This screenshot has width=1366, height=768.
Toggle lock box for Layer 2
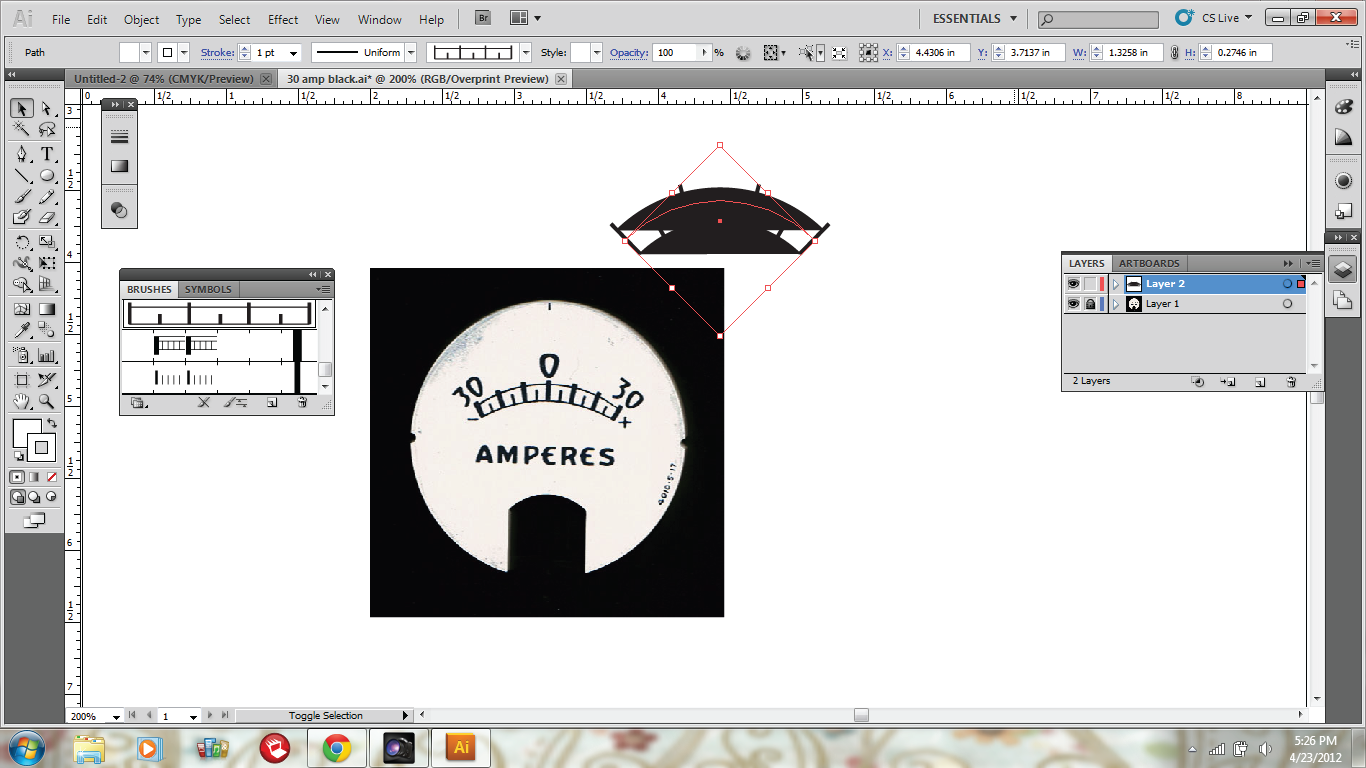pyautogui.click(x=1090, y=284)
